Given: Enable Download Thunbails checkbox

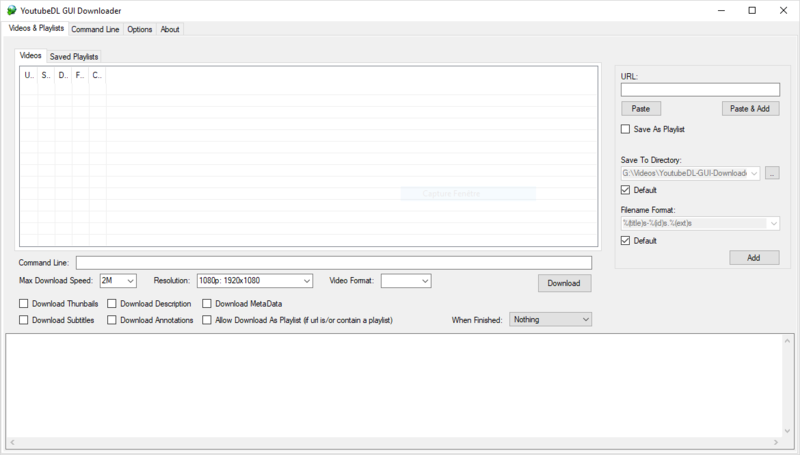Looking at the screenshot, I should (23, 304).
